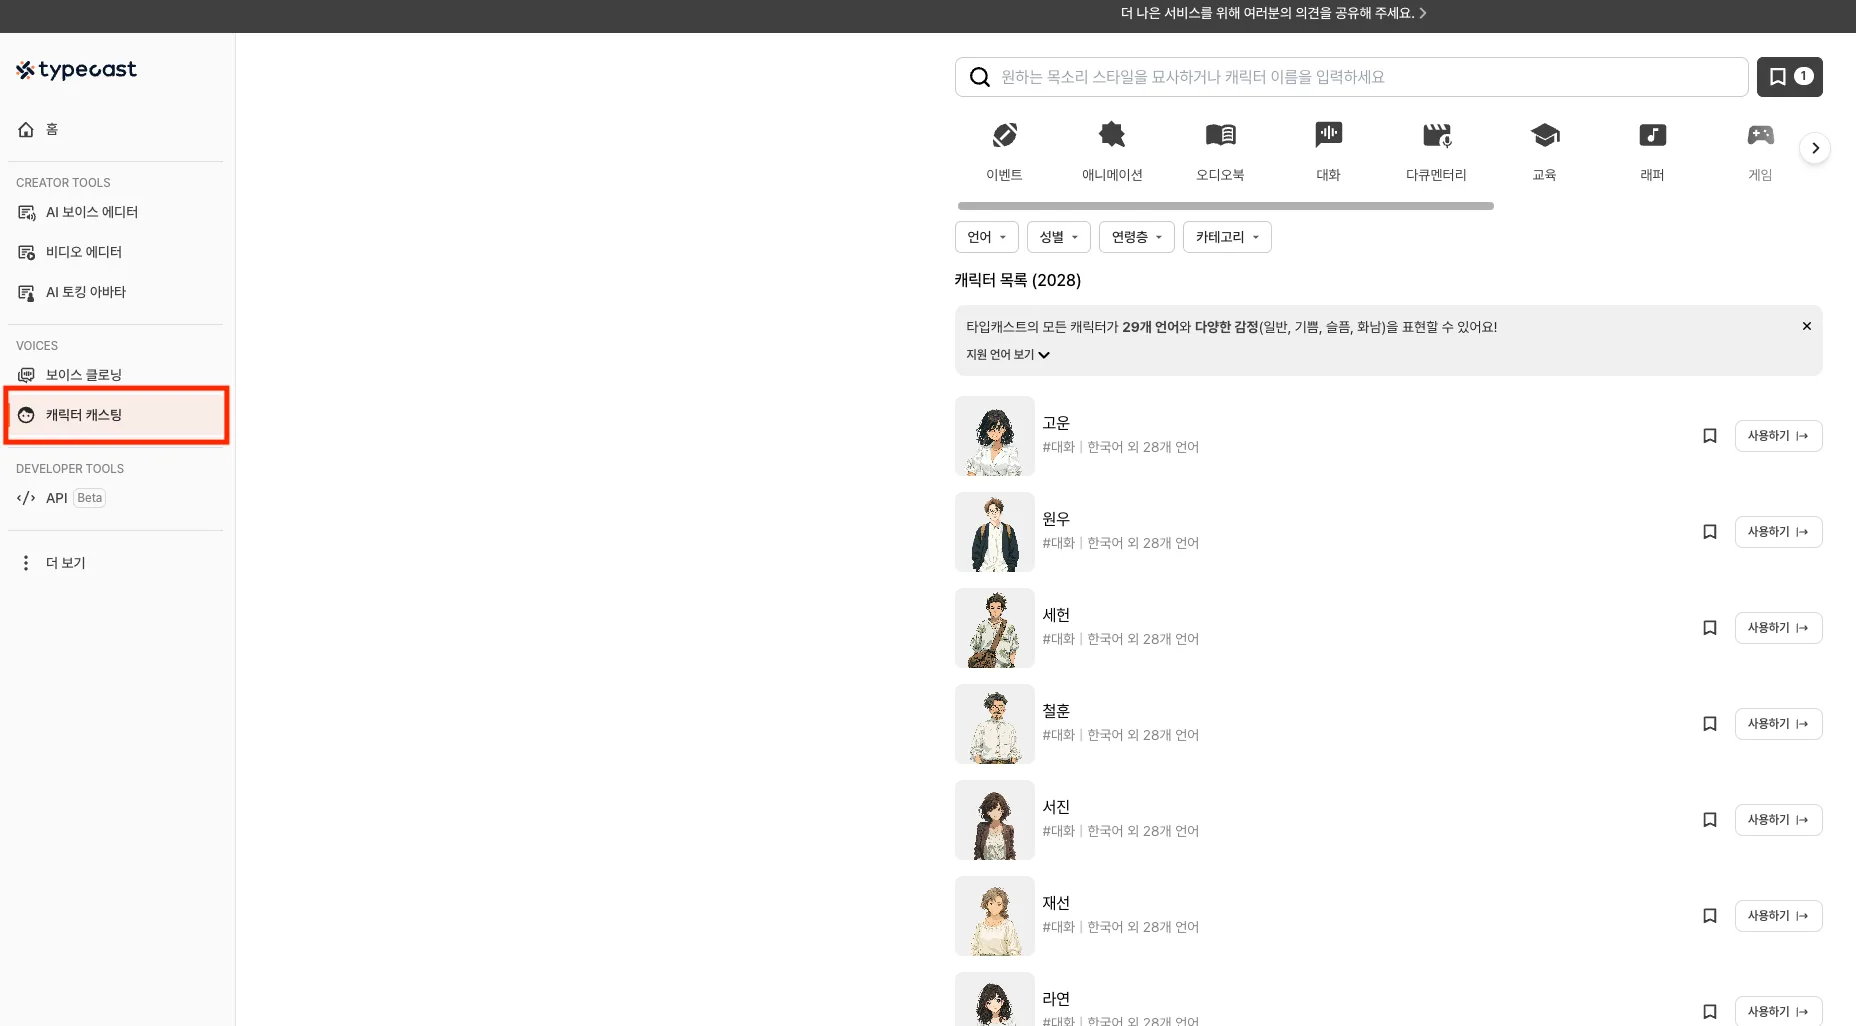Select the 교육 graduation cap icon
This screenshot has width=1856, height=1026.
pos(1544,135)
